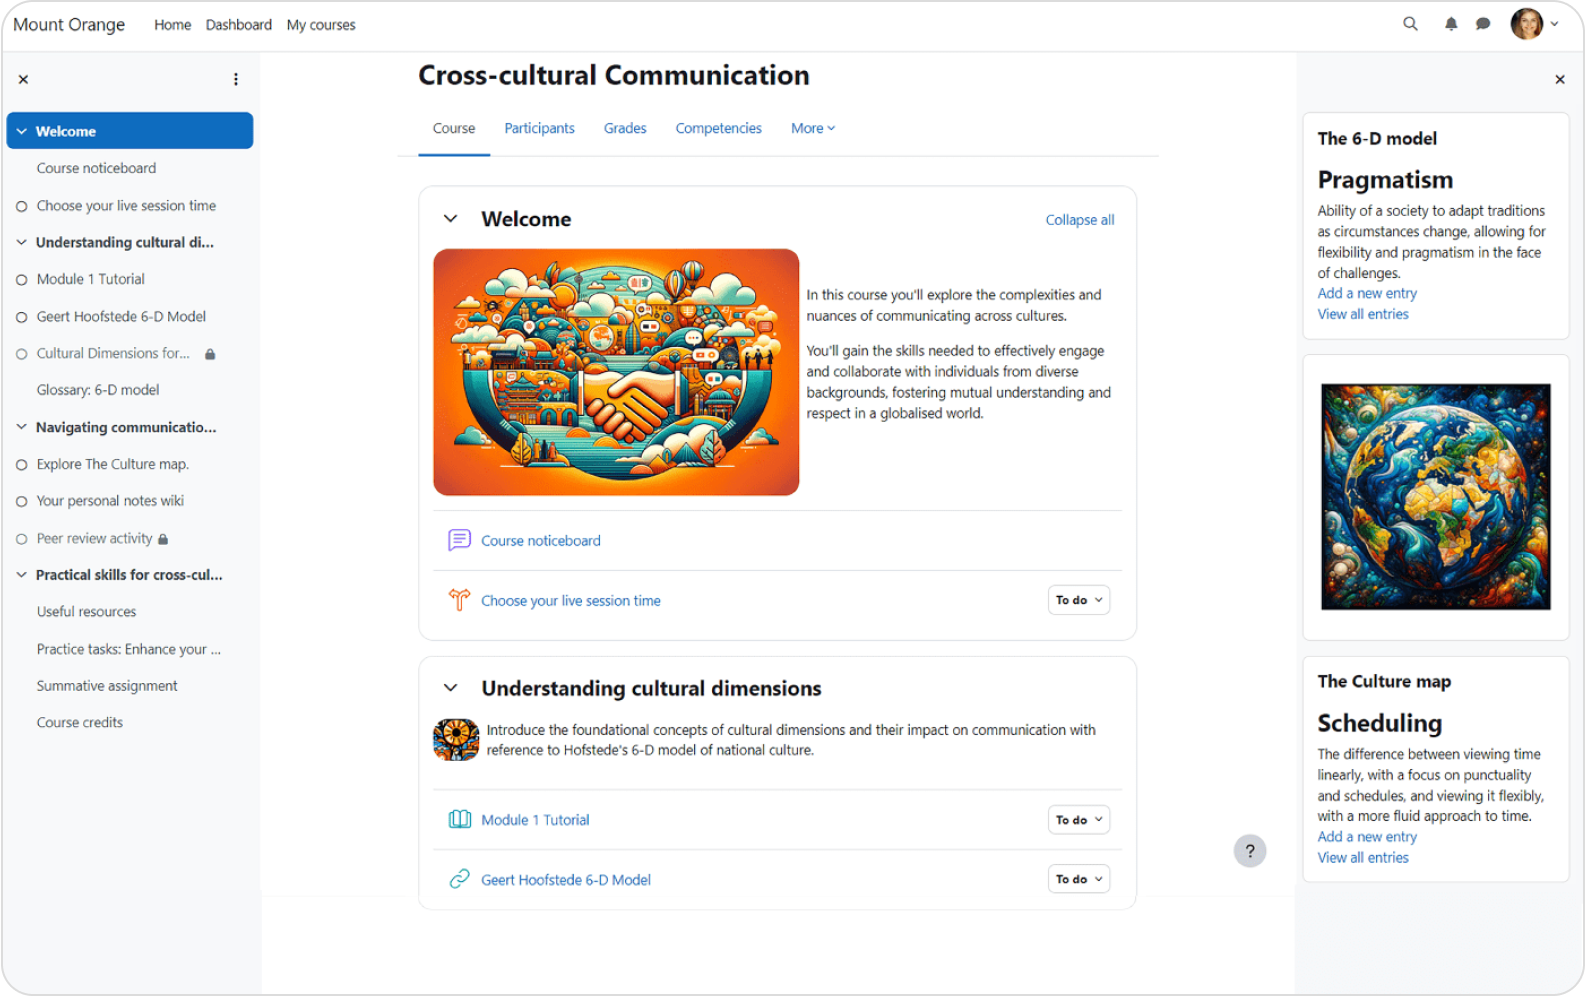Click the Course noticeboard forum icon

click(459, 540)
